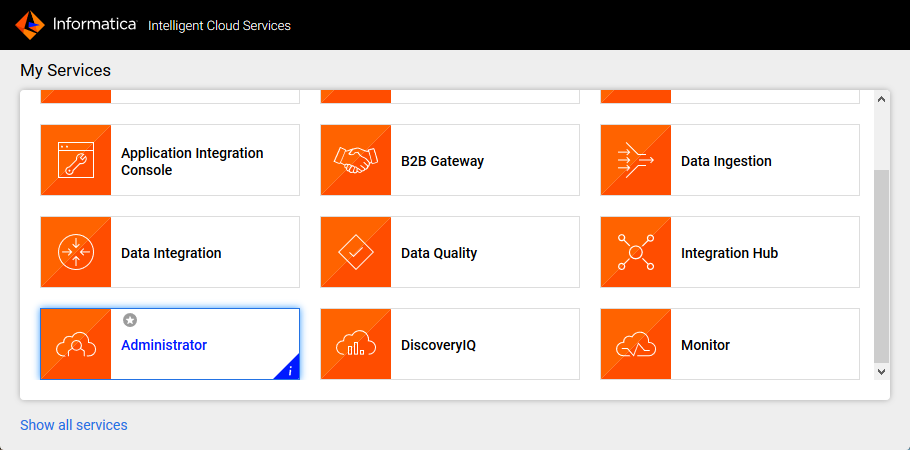910x450 pixels.
Task: Click the Data Quality checkmark icon
Action: tap(356, 252)
